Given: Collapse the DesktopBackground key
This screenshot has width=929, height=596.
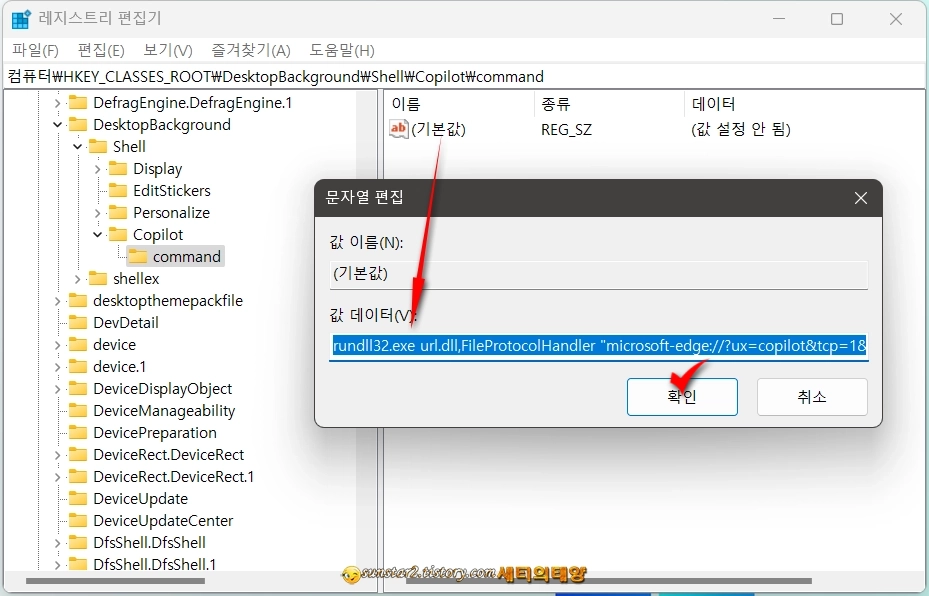Looking at the screenshot, I should pyautogui.click(x=57, y=125).
